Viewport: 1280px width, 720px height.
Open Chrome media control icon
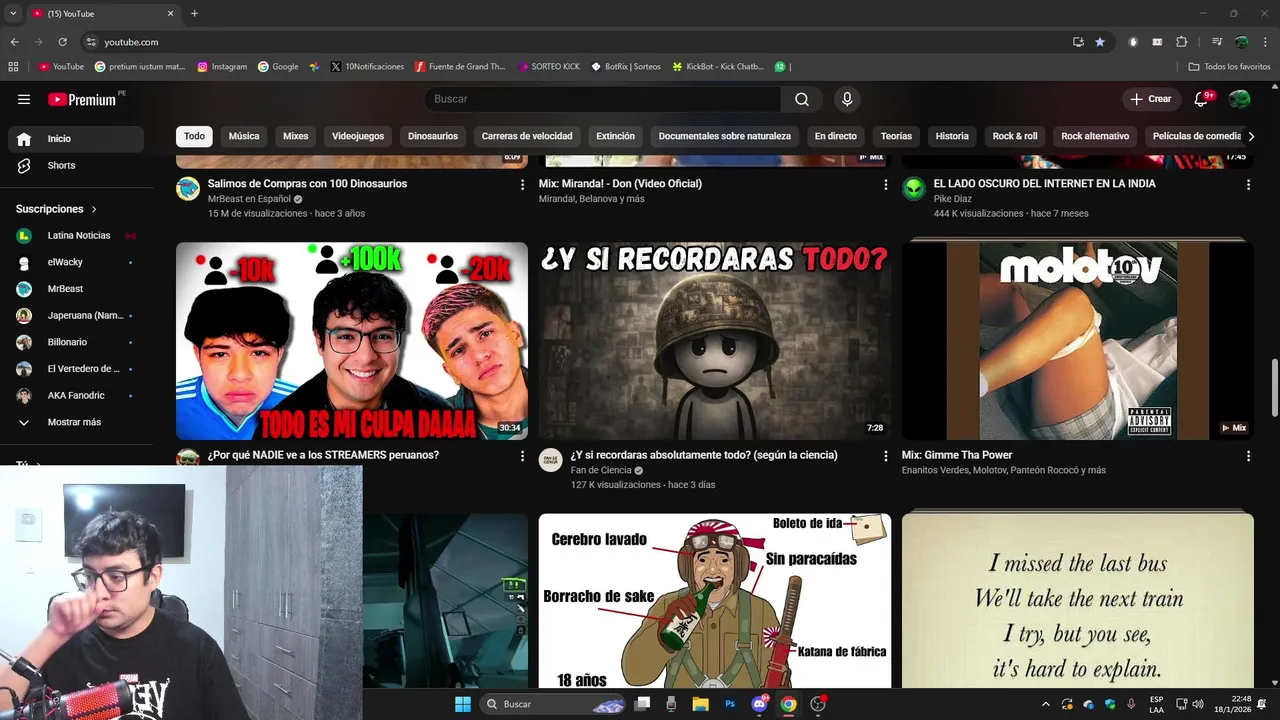1217,42
